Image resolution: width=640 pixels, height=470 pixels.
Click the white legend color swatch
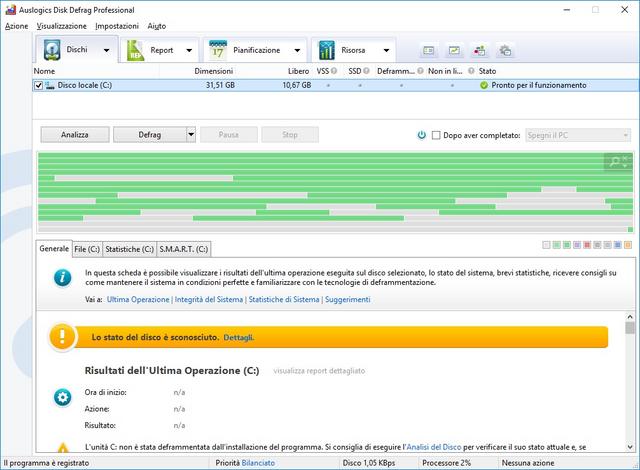pos(546,245)
